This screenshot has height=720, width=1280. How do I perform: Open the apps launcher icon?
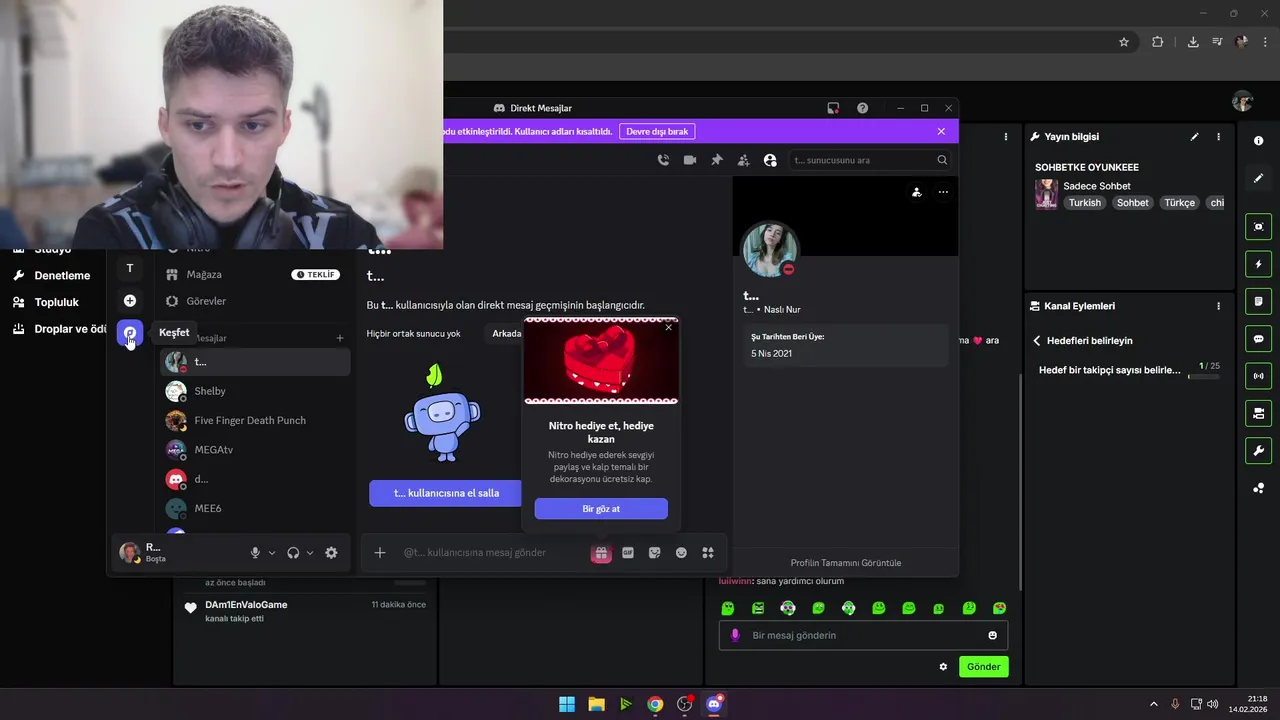708,553
